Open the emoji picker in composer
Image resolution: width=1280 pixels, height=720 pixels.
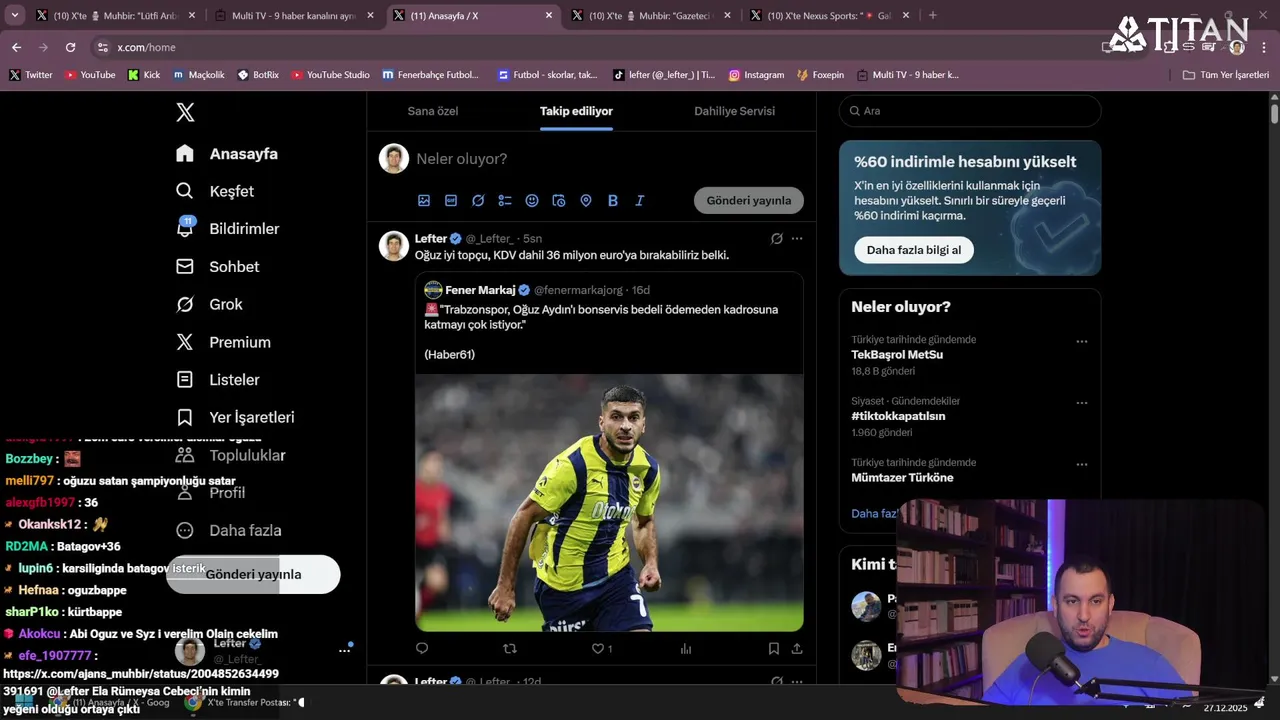532,201
